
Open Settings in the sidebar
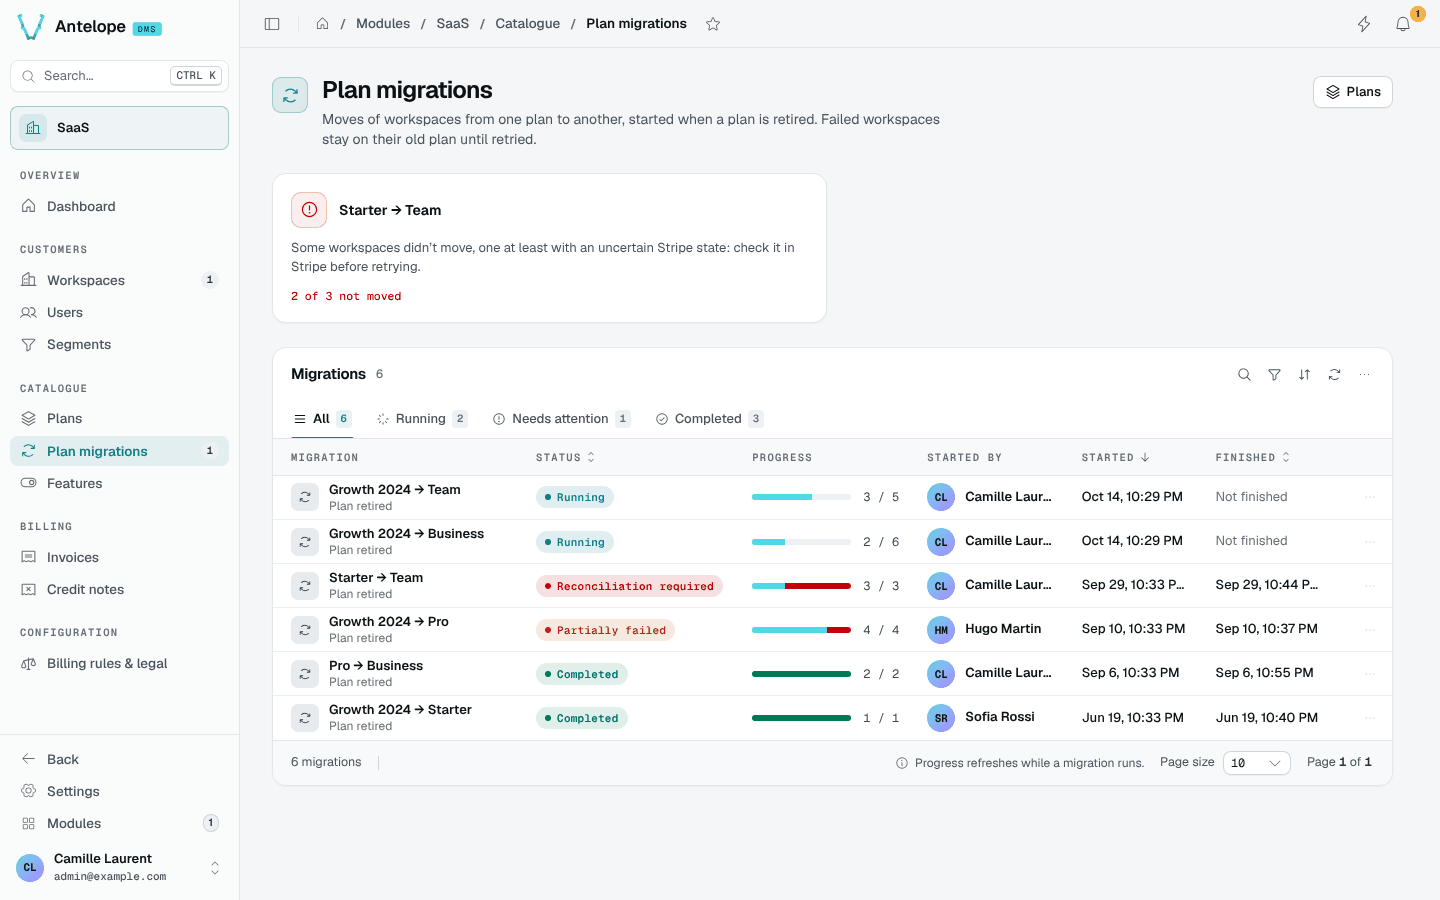click(120, 791)
